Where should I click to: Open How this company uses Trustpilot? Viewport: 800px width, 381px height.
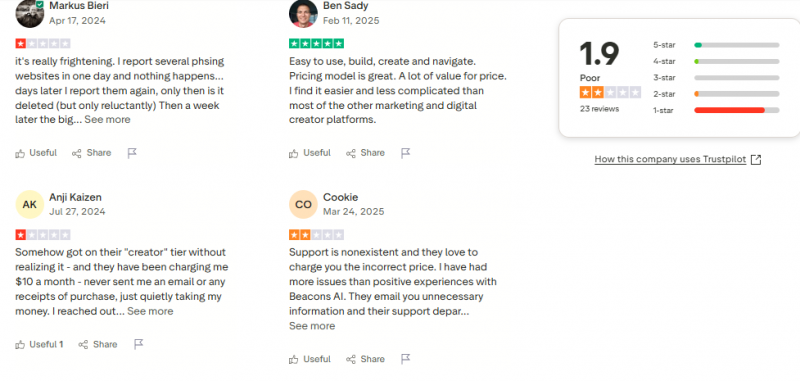click(x=670, y=160)
